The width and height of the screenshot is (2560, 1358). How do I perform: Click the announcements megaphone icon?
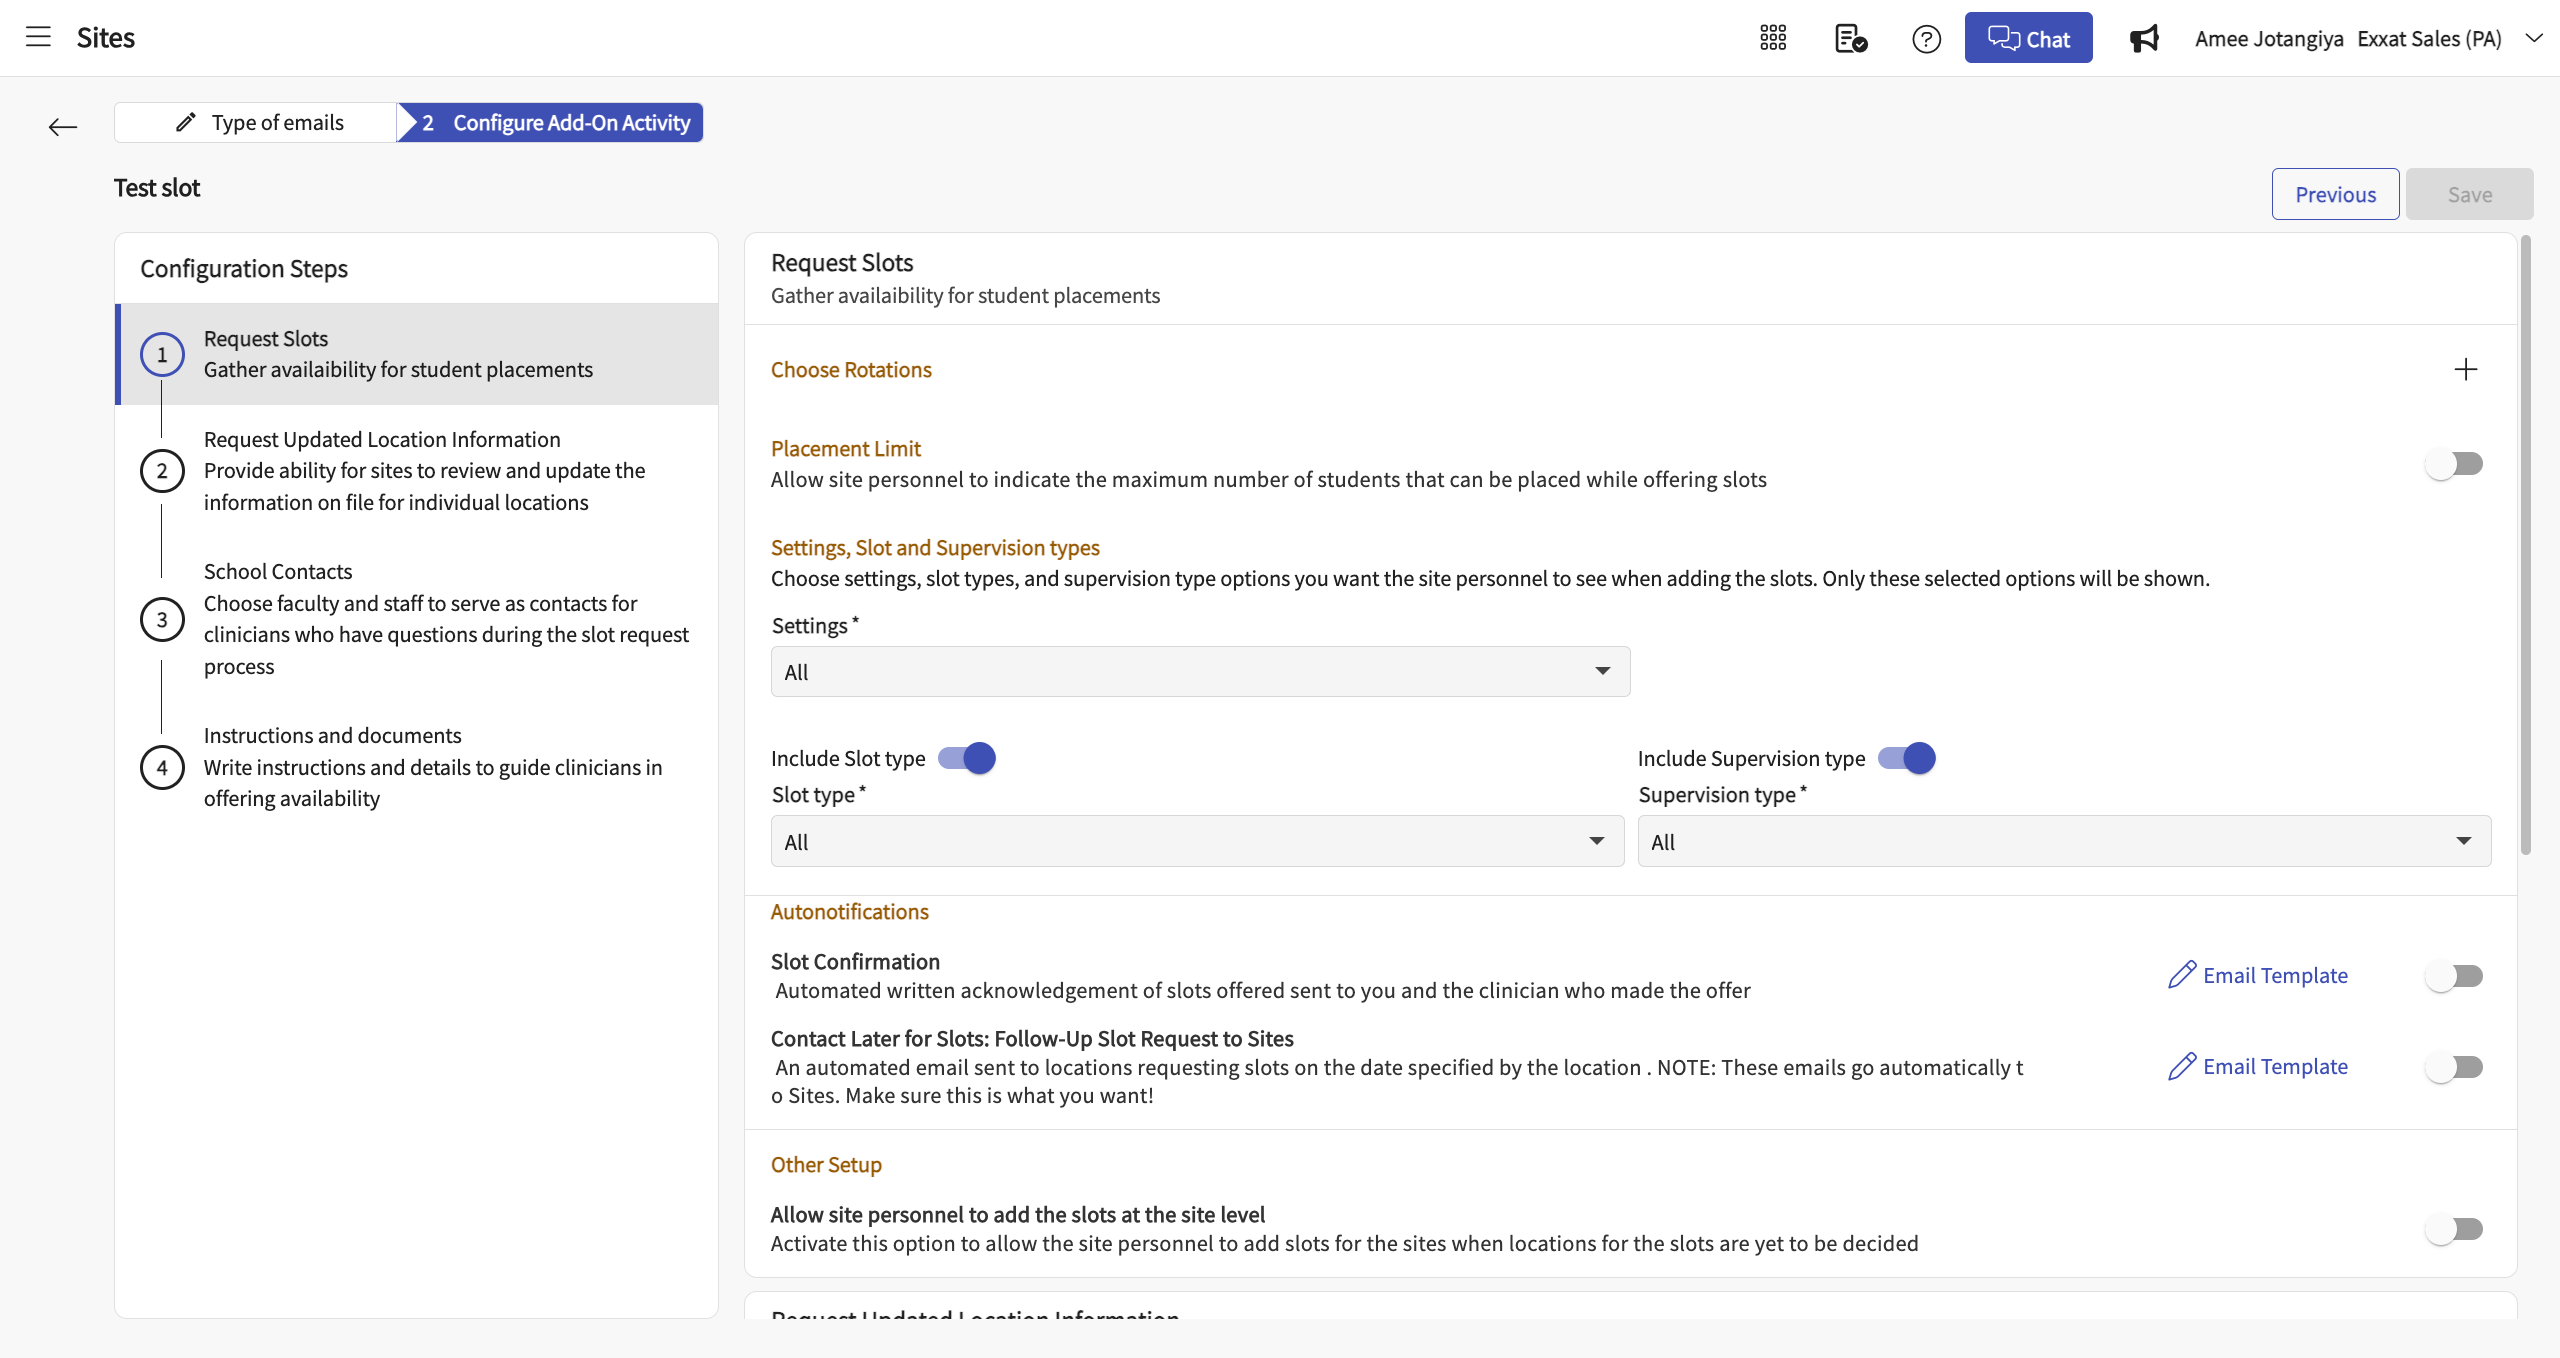[x=2144, y=38]
